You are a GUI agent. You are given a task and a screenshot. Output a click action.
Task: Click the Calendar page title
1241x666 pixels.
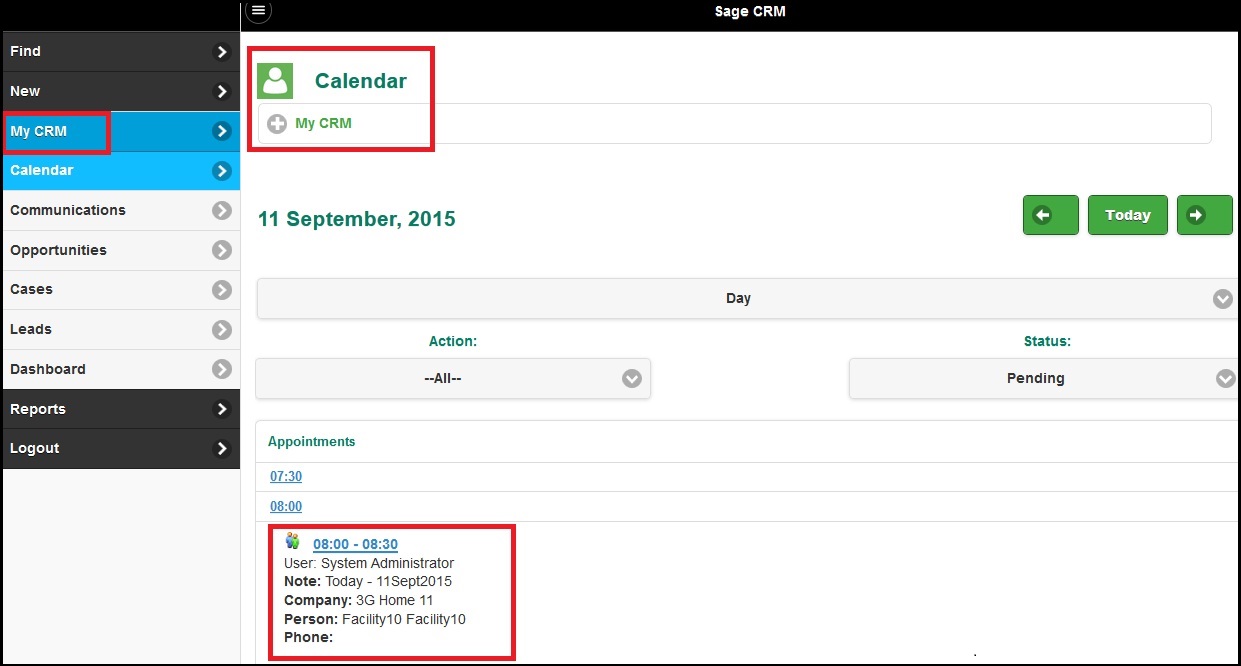pyautogui.click(x=361, y=81)
